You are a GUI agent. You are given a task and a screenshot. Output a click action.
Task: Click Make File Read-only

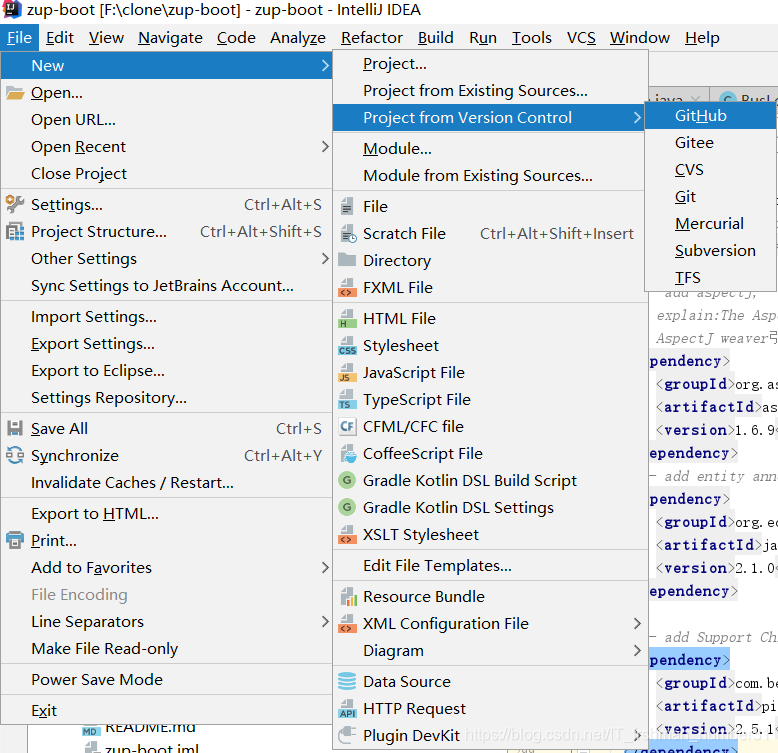coord(166,648)
